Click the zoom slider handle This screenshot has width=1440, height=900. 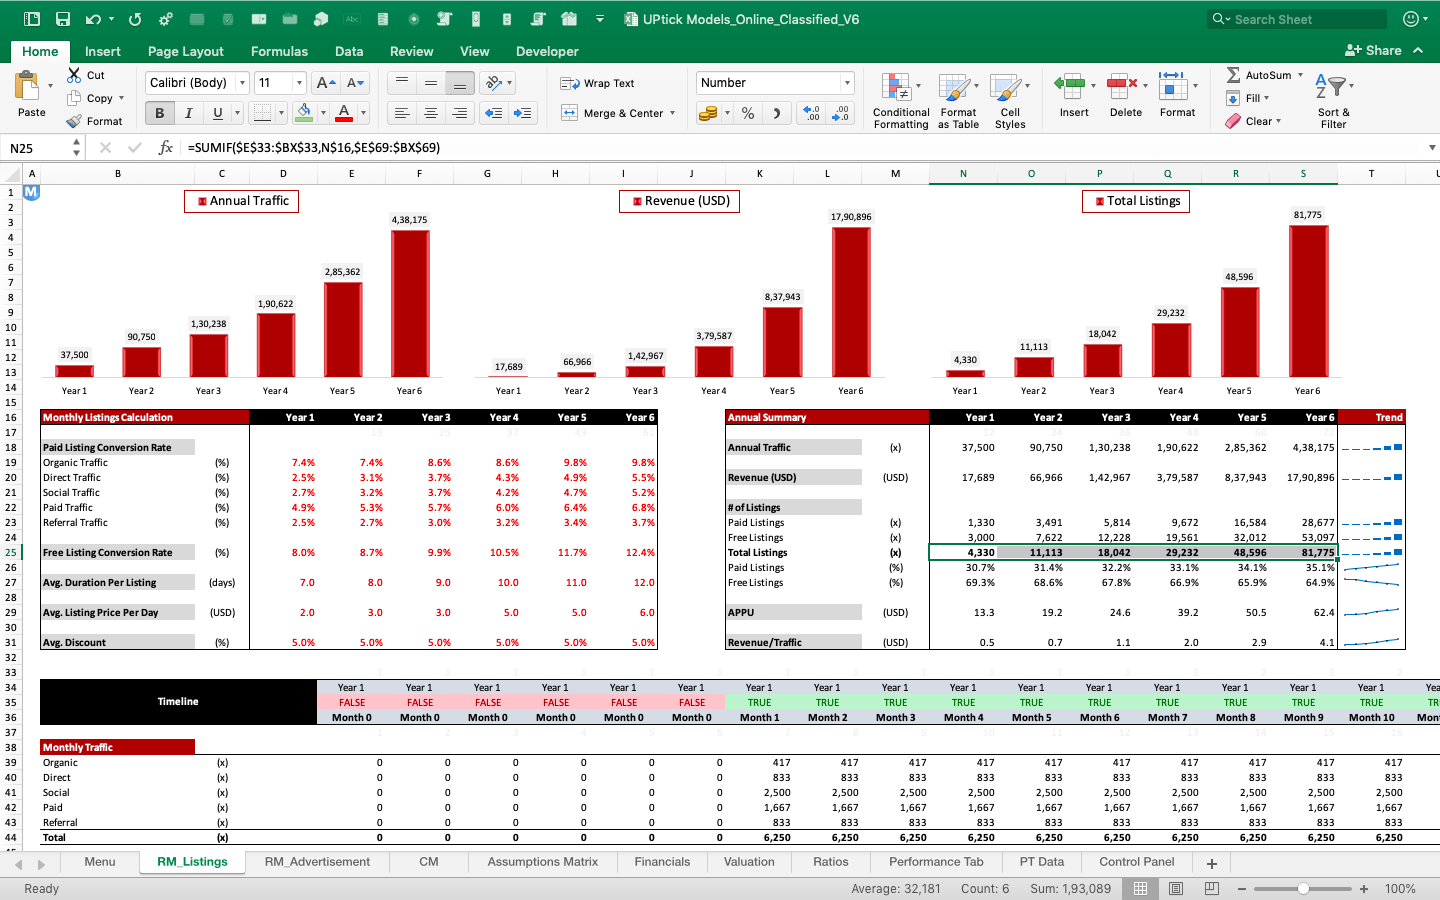(1303, 888)
